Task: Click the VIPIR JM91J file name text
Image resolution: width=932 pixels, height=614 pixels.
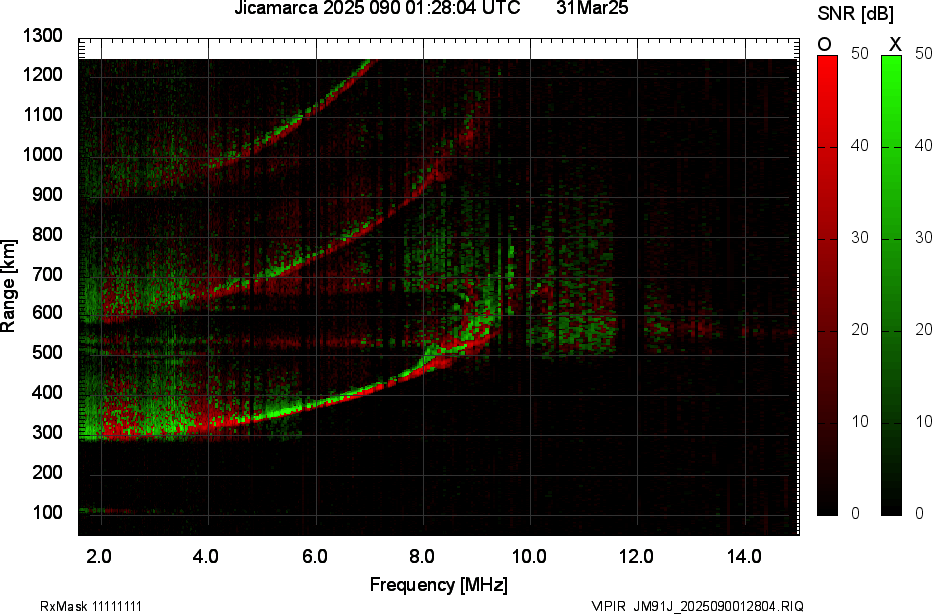Action: pos(697,606)
